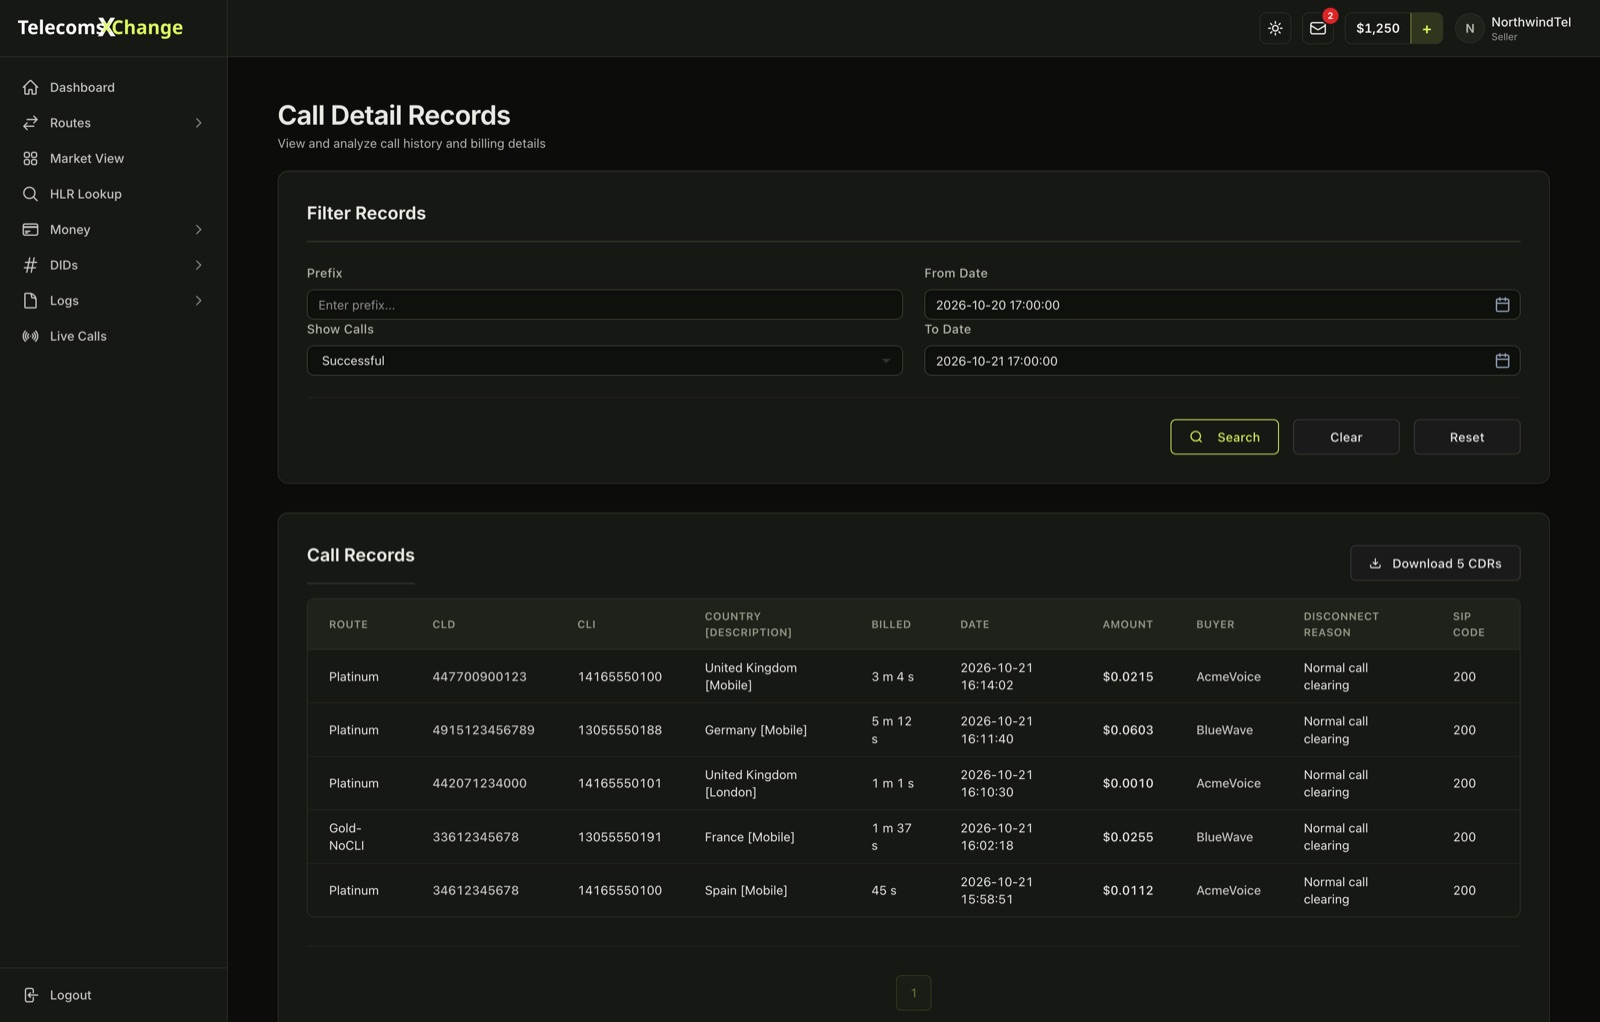
Task: Click the Search button
Action: point(1224,437)
